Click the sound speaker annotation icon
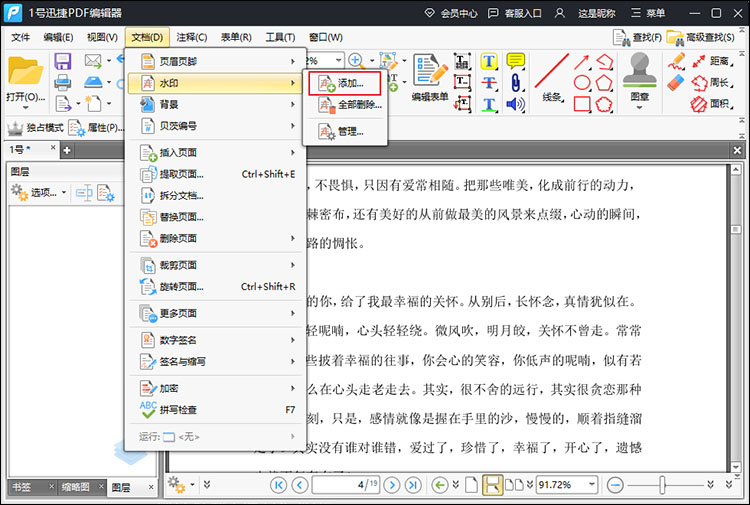 [516, 104]
